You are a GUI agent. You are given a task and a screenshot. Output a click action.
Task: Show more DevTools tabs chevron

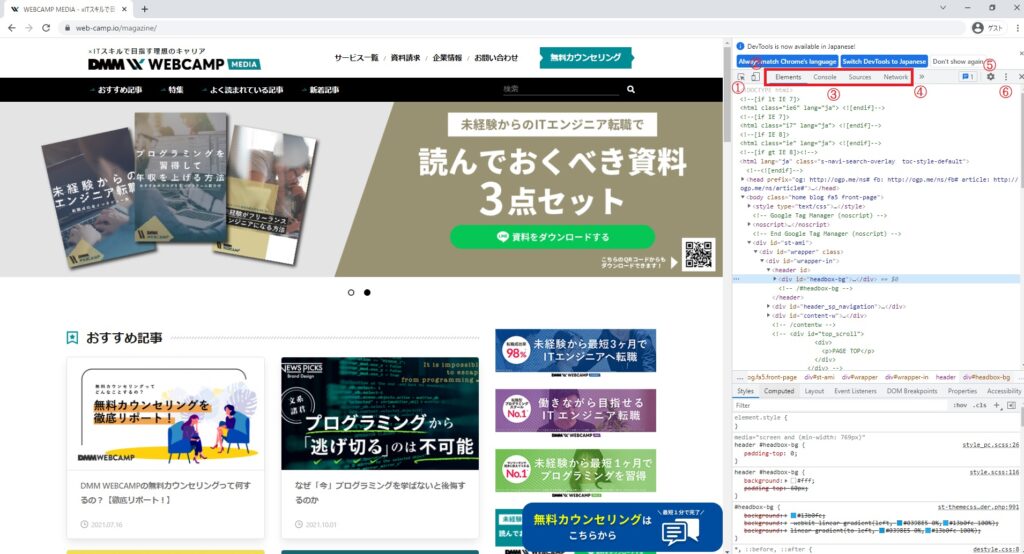(x=921, y=76)
